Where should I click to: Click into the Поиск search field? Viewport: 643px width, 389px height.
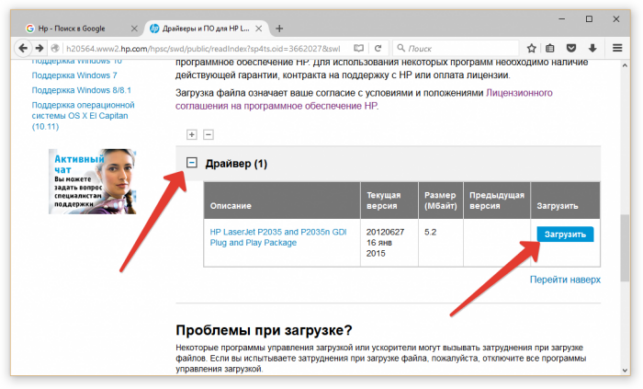(455, 48)
